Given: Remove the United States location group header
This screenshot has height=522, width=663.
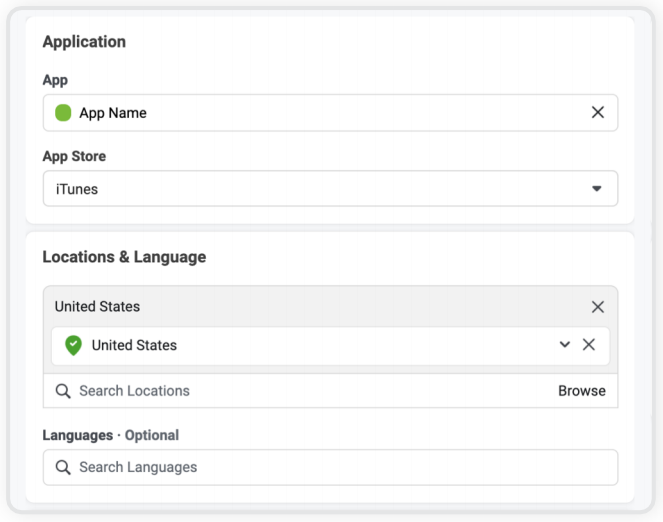Looking at the screenshot, I should [598, 307].
